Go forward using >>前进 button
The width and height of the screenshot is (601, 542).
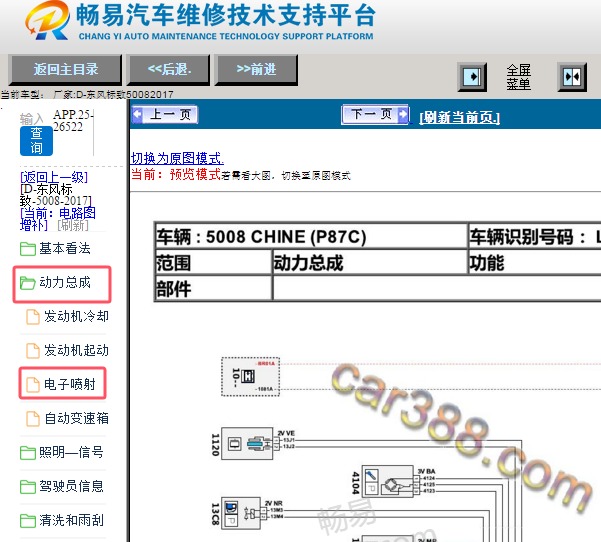tap(256, 70)
